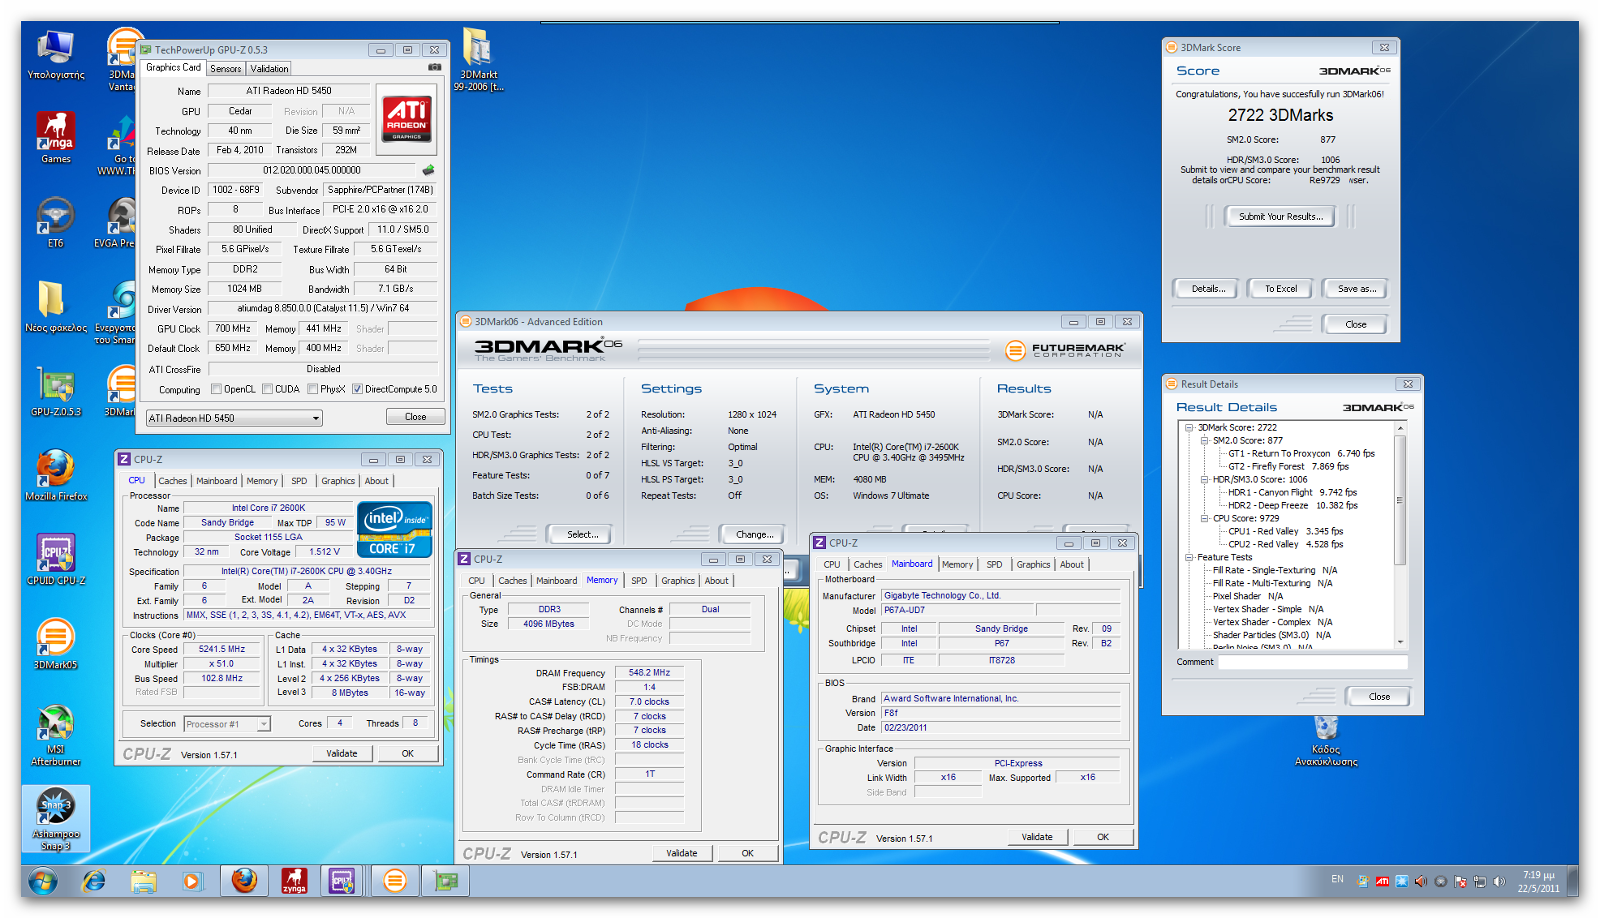Open 3DMark05 desktop shortcut
This screenshot has height=918, width=1600.
[56, 643]
